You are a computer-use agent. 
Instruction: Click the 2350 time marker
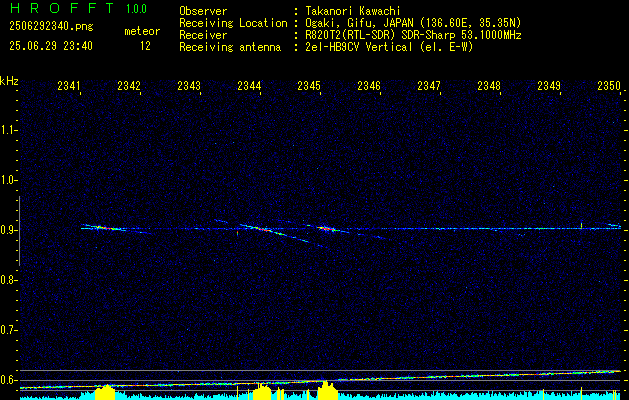point(609,85)
